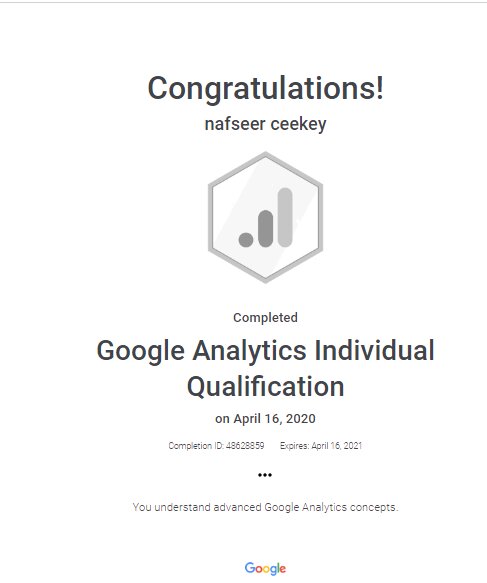Click the name nafseer ceekey
The height and width of the screenshot is (583, 487).
click(265, 124)
